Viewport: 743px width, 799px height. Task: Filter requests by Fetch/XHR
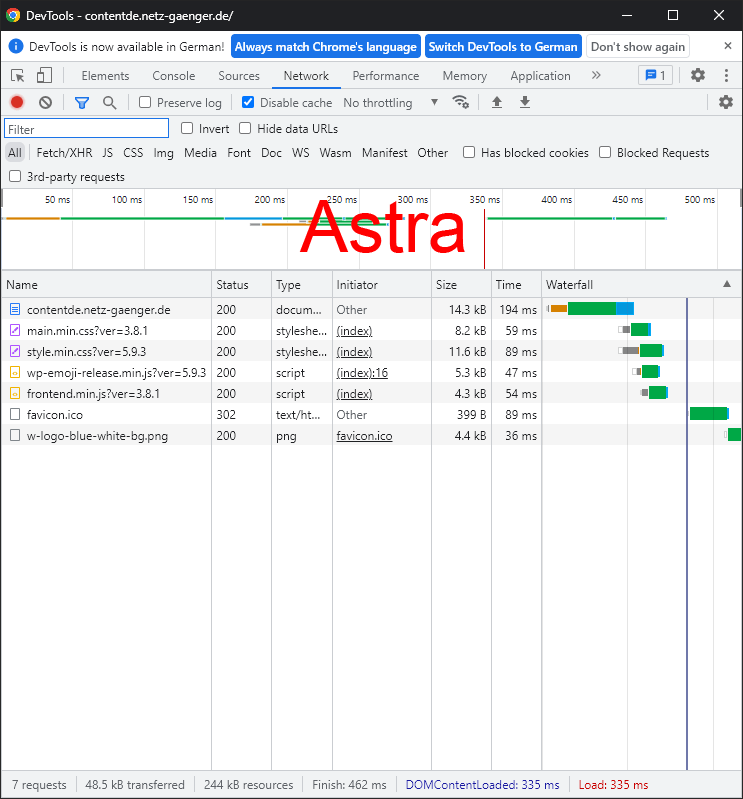coord(64,153)
